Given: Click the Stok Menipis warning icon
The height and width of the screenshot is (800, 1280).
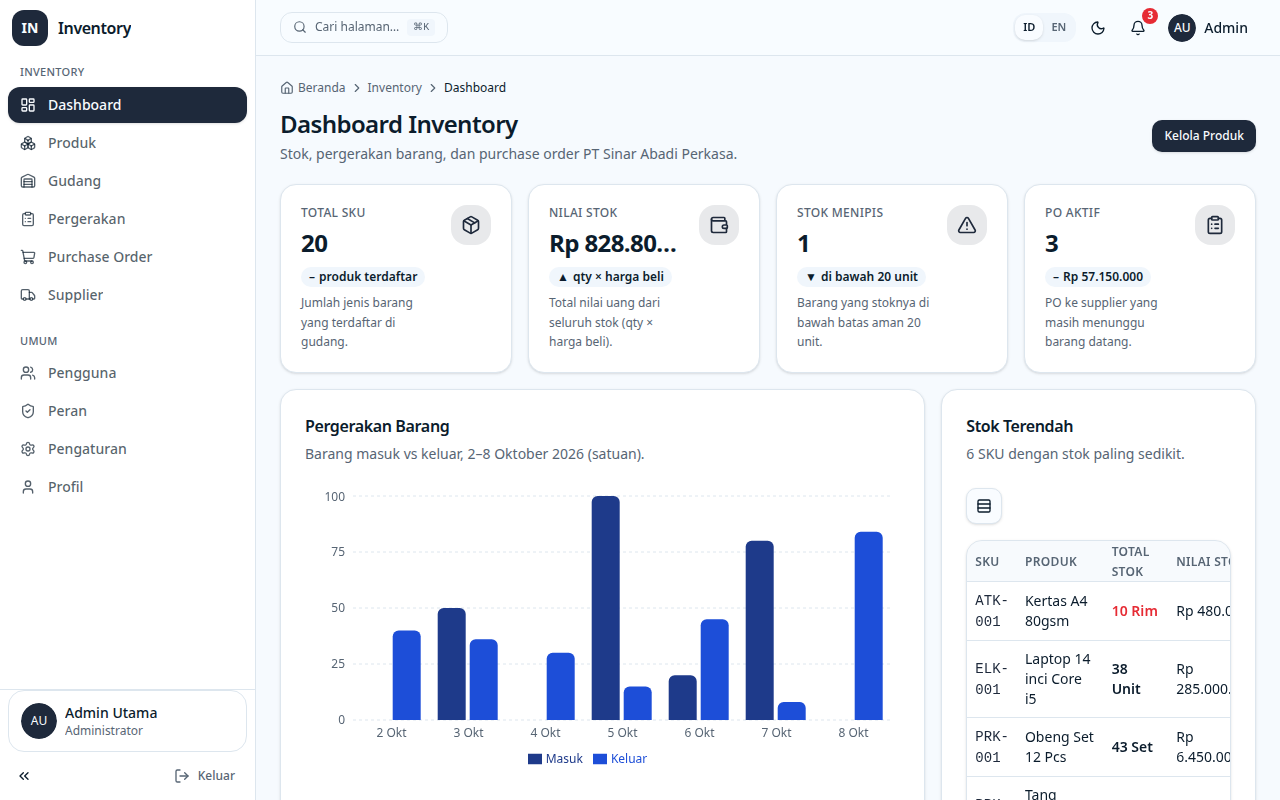Looking at the screenshot, I should tap(967, 225).
